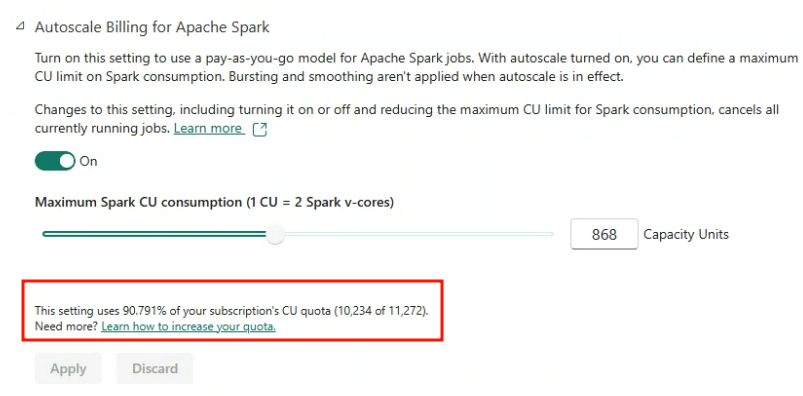Open the Learn more link
Screen dimensions: 803x396
[207, 129]
